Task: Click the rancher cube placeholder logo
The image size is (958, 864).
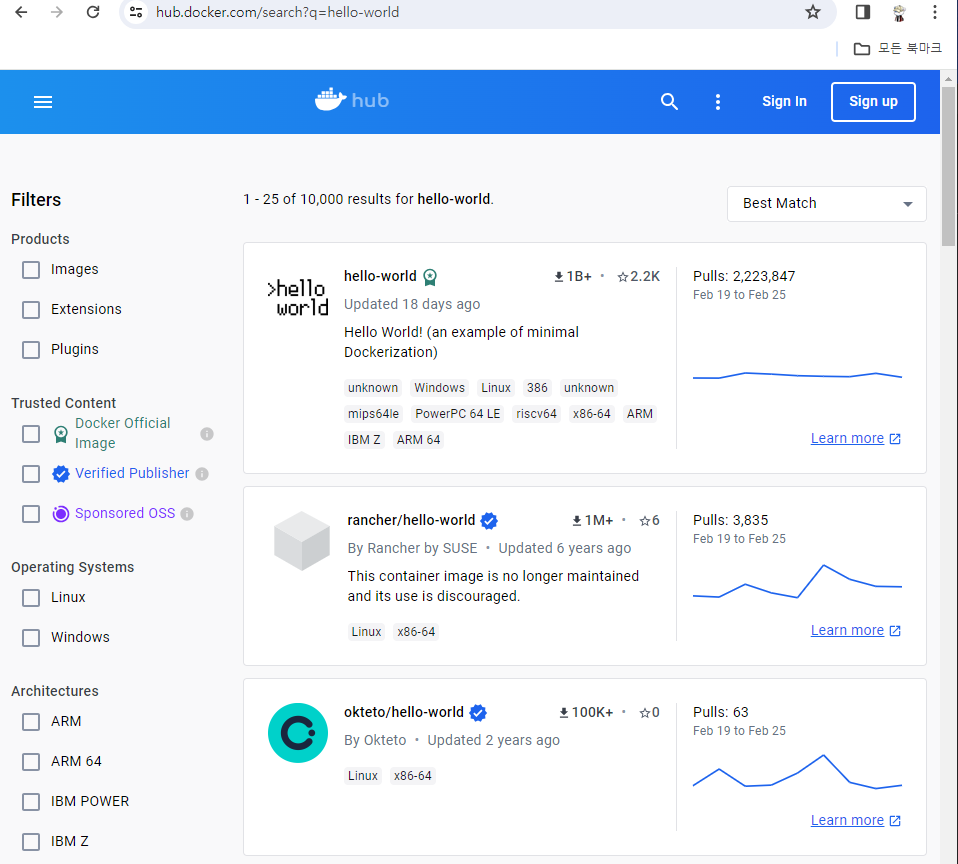Action: (x=302, y=541)
